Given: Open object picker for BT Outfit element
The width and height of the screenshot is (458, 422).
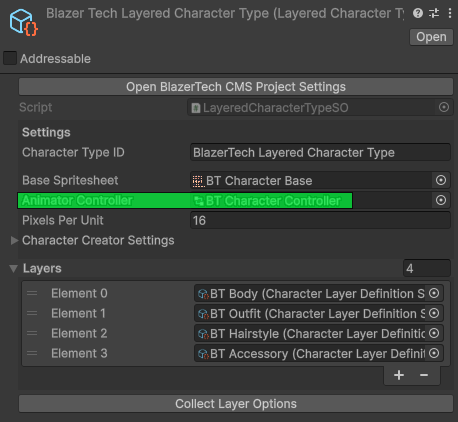Looking at the screenshot, I should tap(434, 313).
